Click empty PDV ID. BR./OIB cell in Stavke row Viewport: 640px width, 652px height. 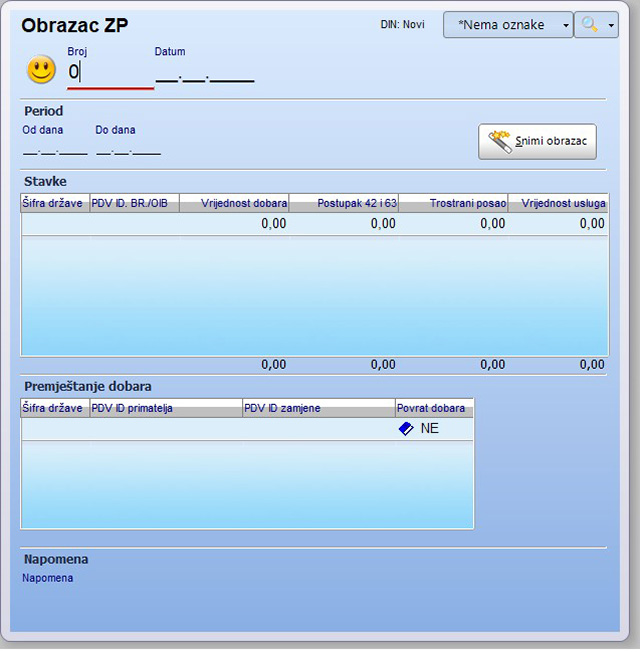(135, 224)
